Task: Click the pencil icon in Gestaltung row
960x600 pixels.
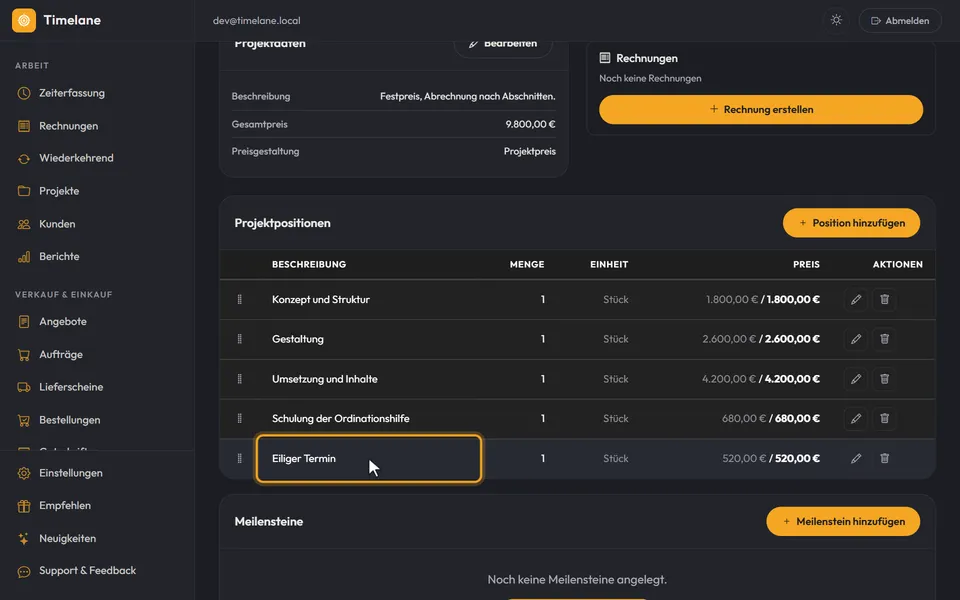Action: [856, 339]
